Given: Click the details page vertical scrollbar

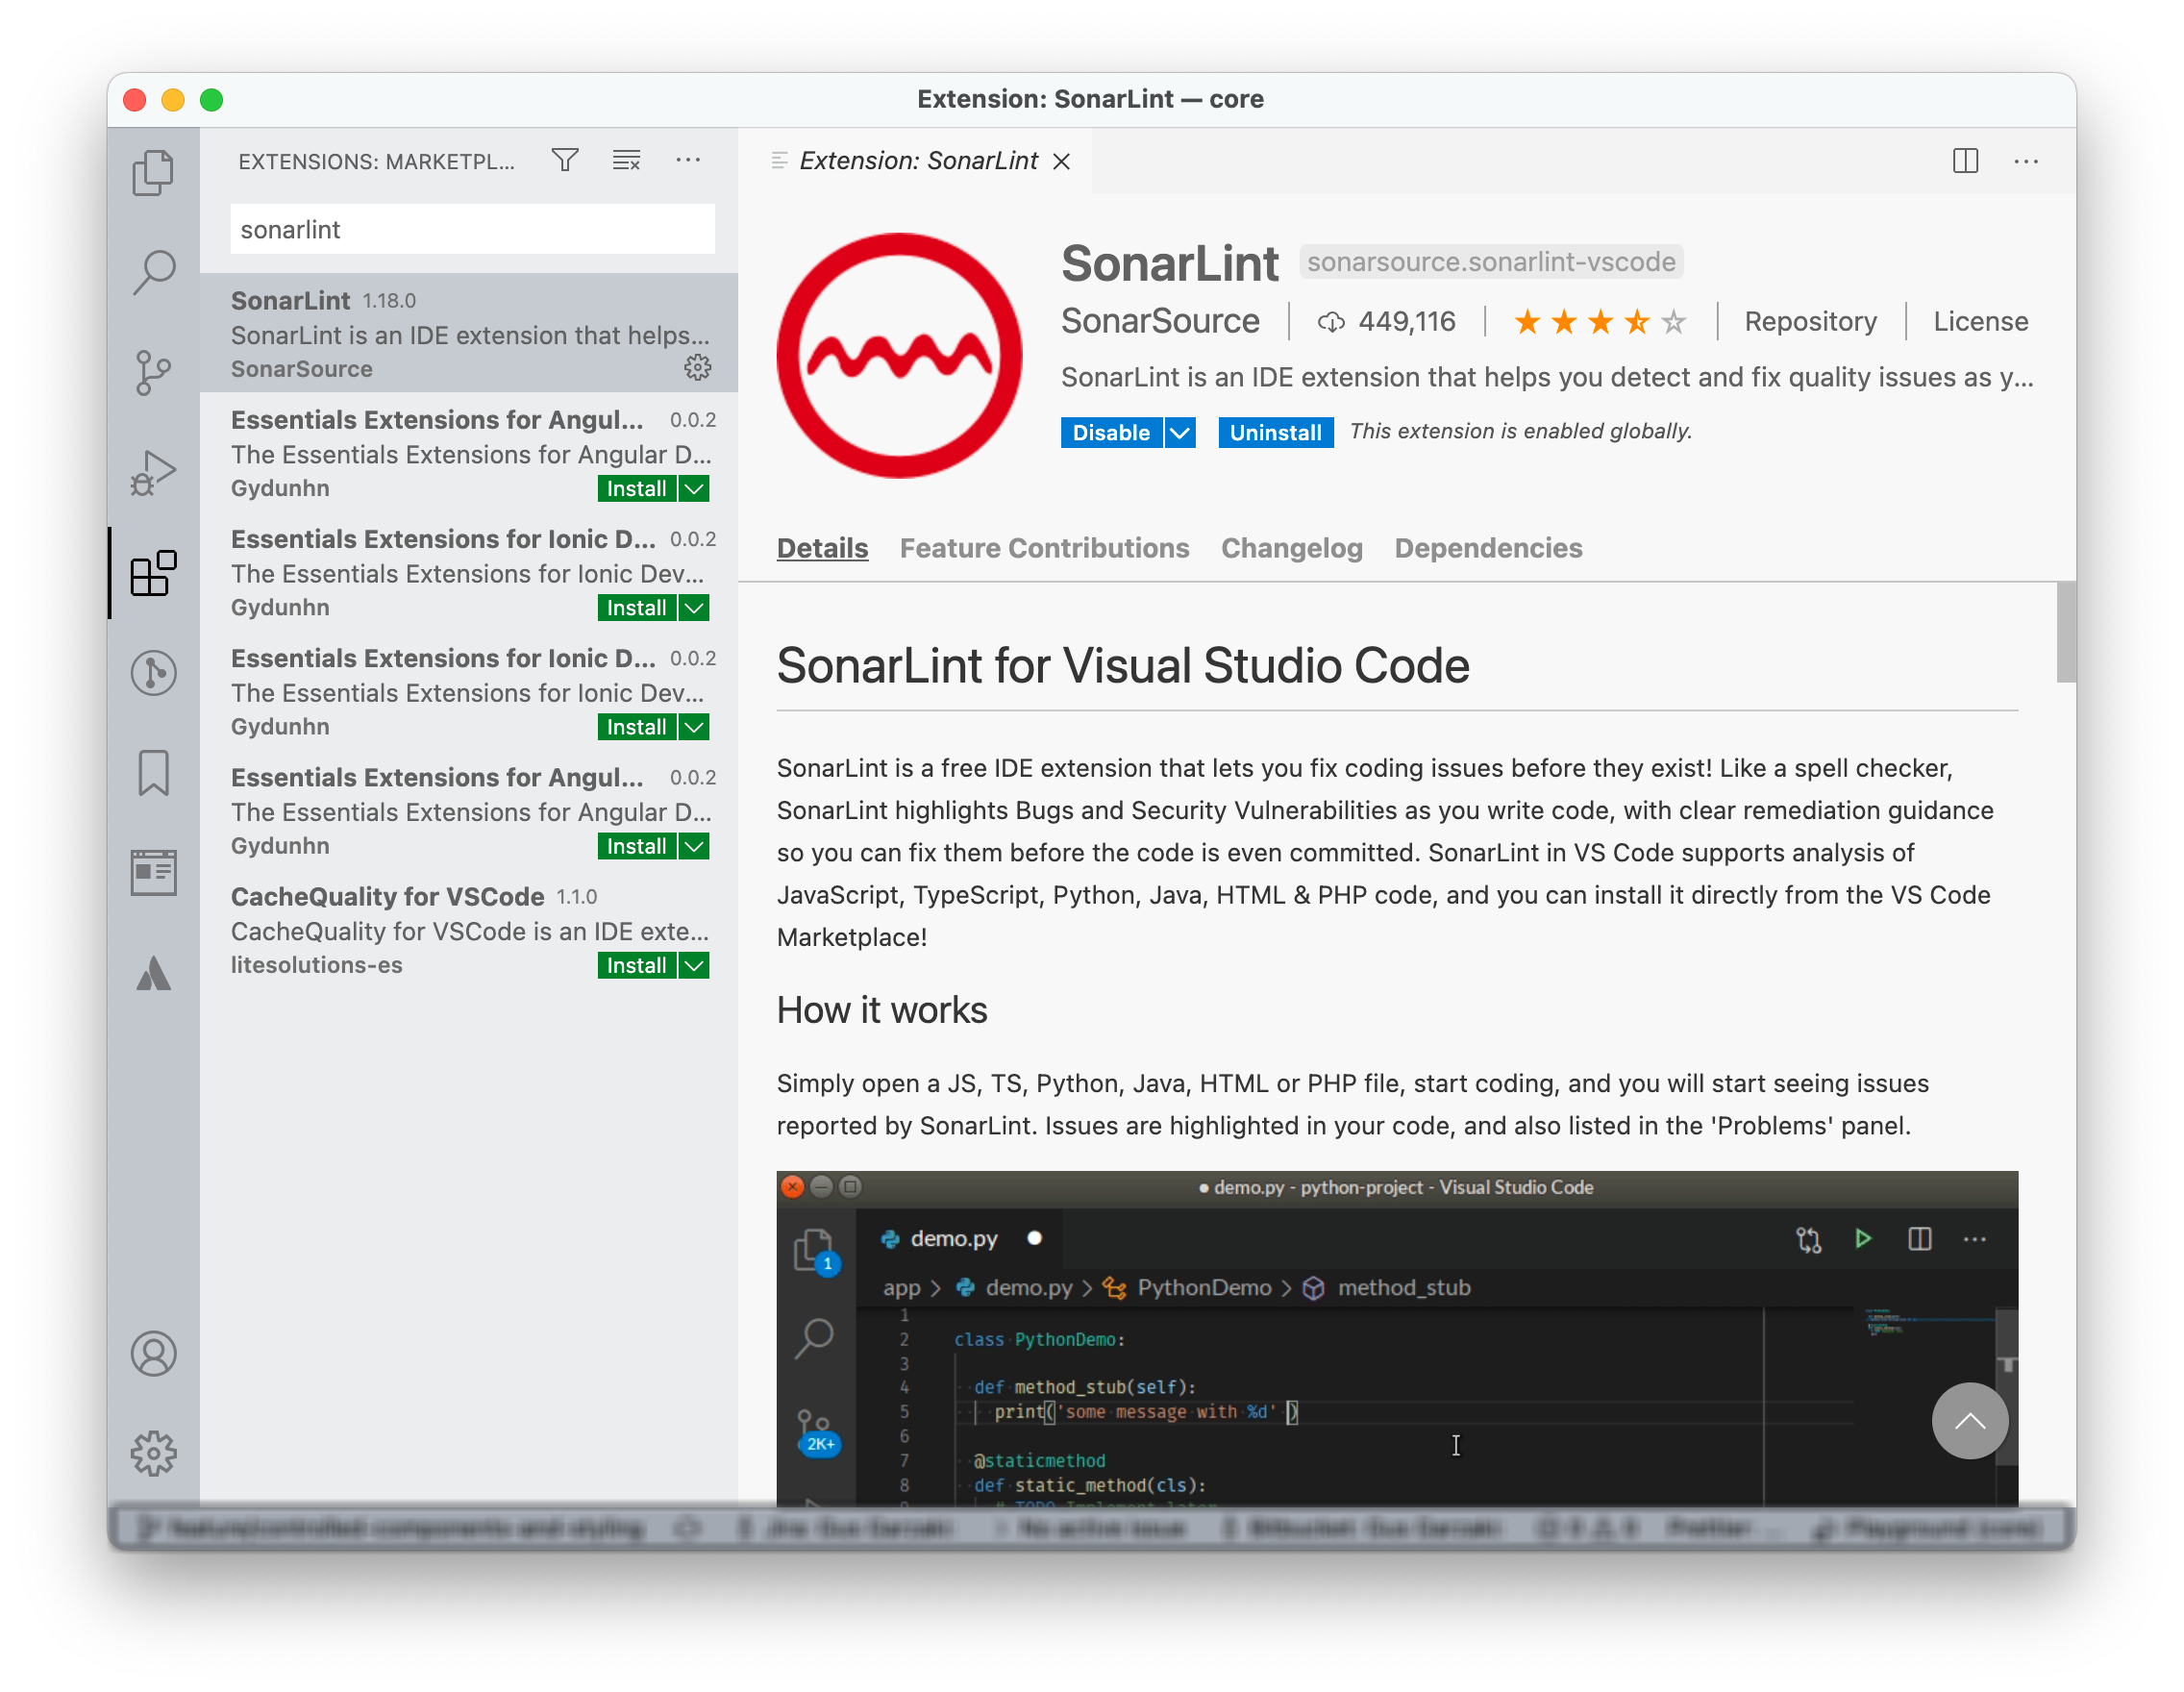Looking at the screenshot, I should tap(2066, 632).
